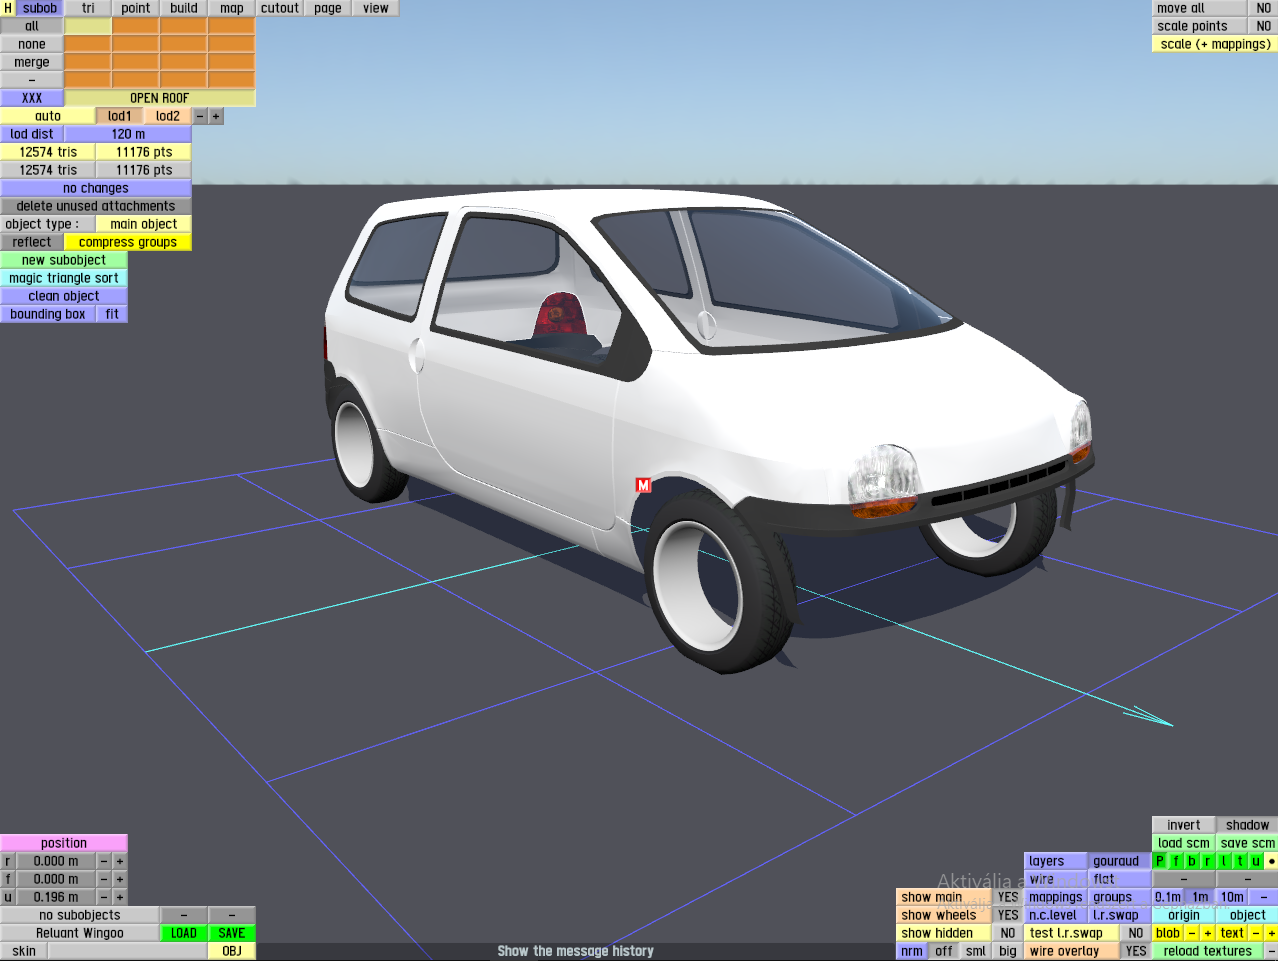Screen dimensions: 1278x961
Task: Select the green b view button
Action: coord(1192,861)
